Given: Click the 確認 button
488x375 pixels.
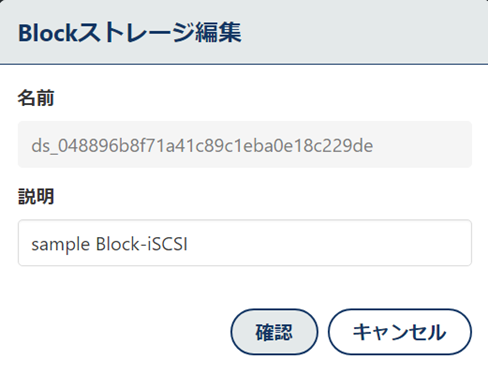Looking at the screenshot, I should 274,332.
